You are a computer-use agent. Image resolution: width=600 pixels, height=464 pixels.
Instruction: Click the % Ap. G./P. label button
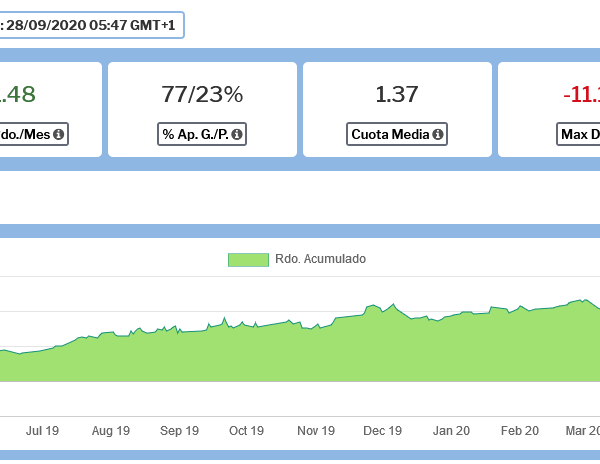click(x=202, y=134)
